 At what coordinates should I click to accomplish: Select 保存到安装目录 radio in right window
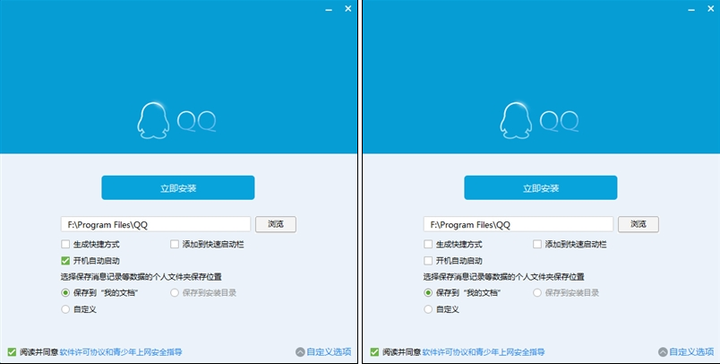(x=537, y=292)
